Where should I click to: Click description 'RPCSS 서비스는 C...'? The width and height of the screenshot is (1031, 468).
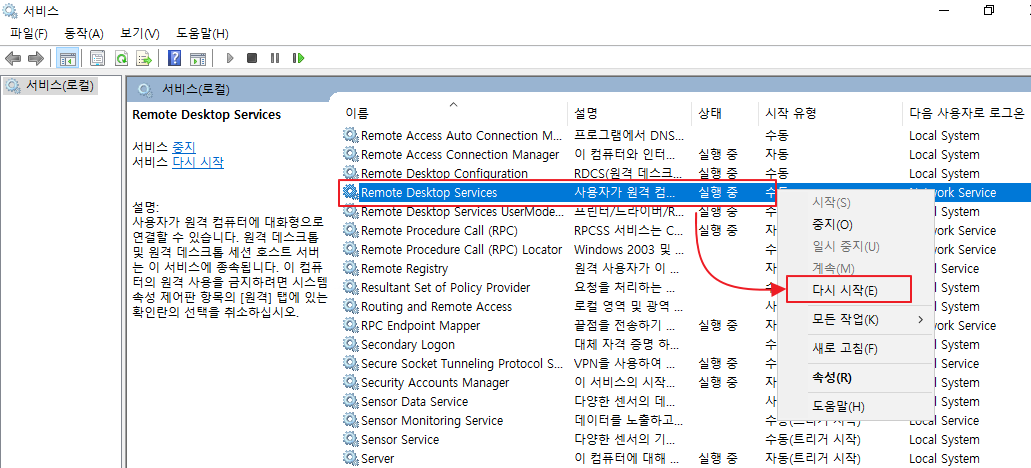[x=628, y=231]
